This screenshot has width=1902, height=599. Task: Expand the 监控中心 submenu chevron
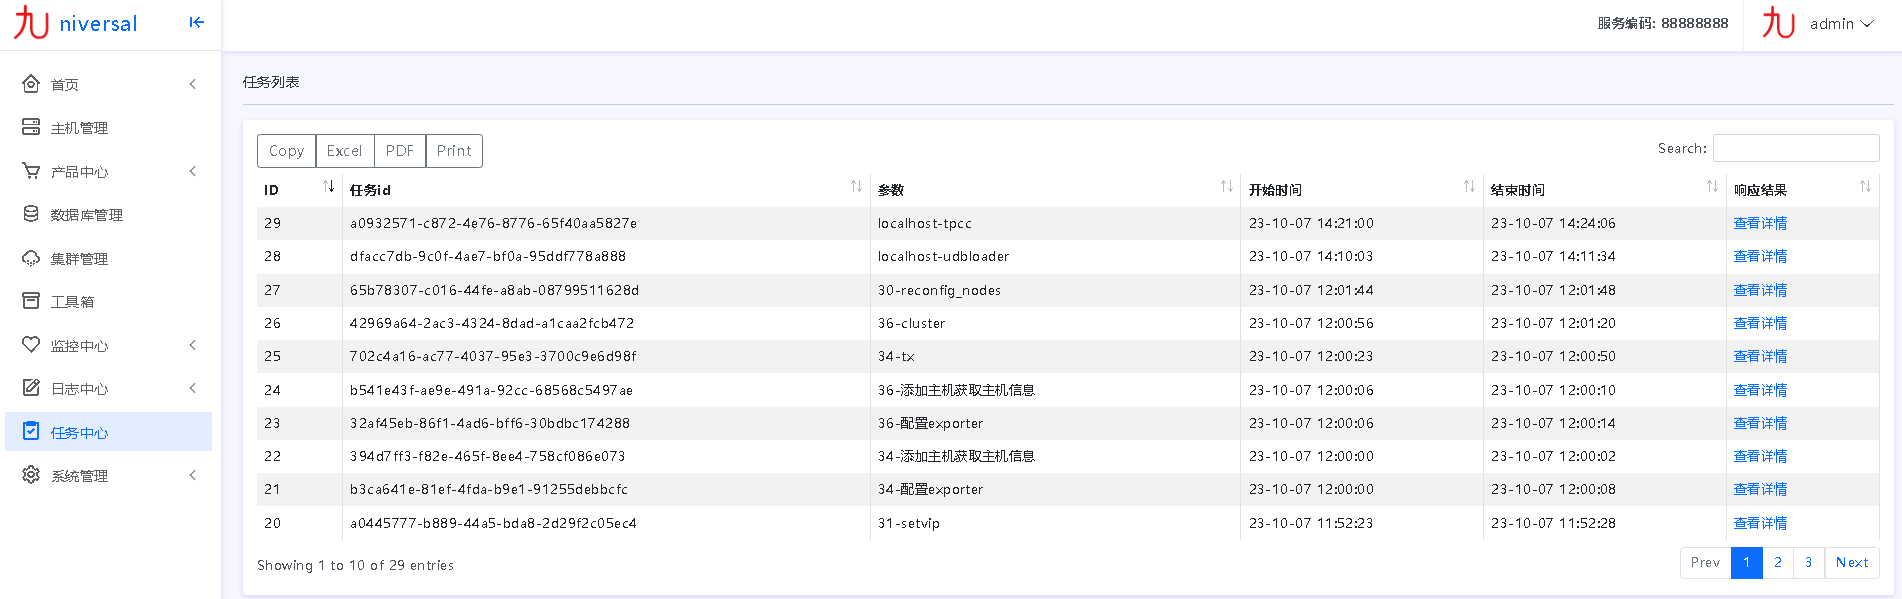point(193,345)
